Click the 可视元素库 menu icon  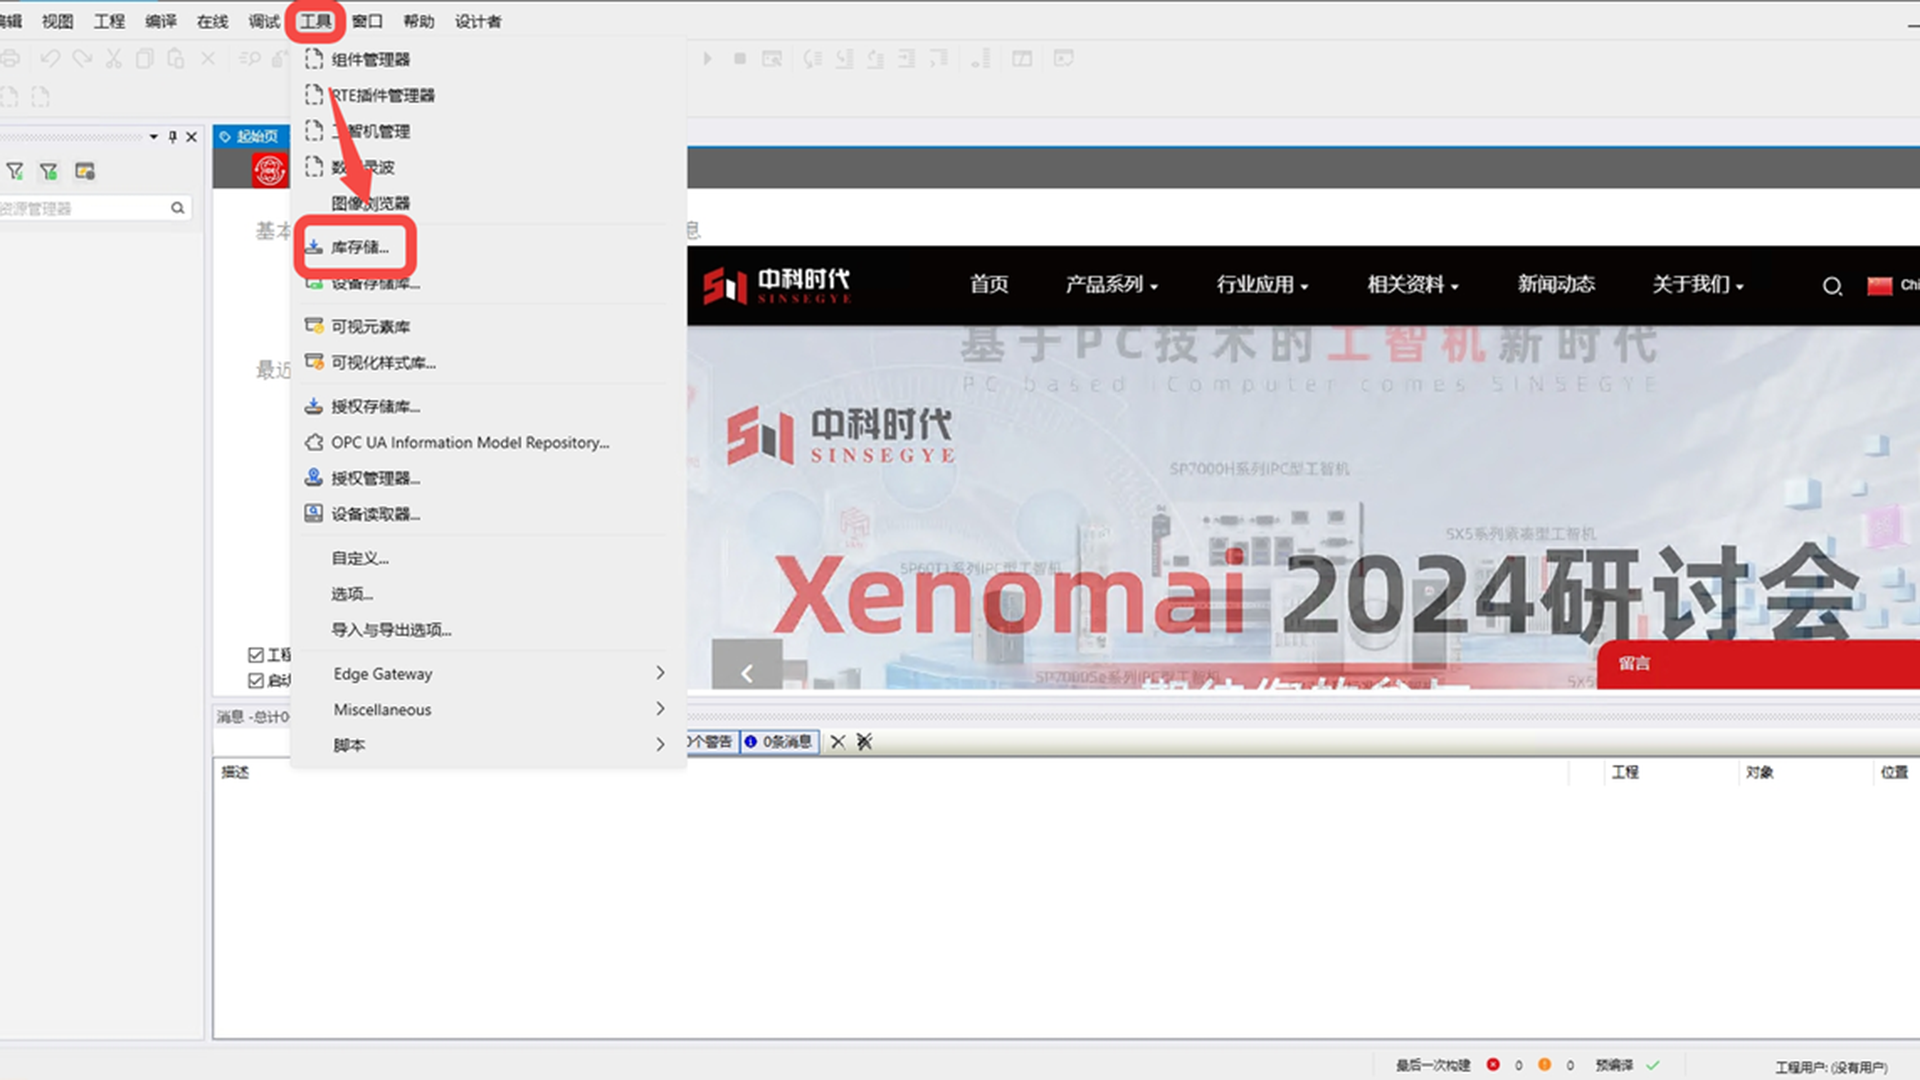314,326
